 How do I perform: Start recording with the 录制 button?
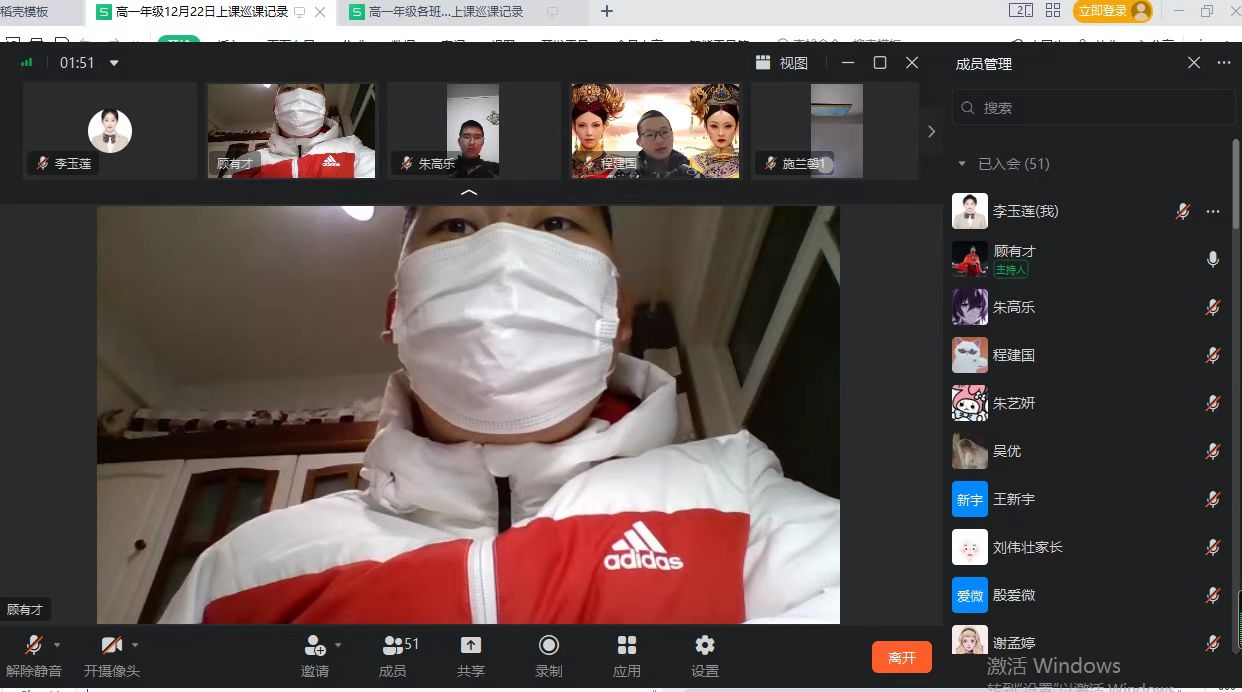tap(548, 655)
